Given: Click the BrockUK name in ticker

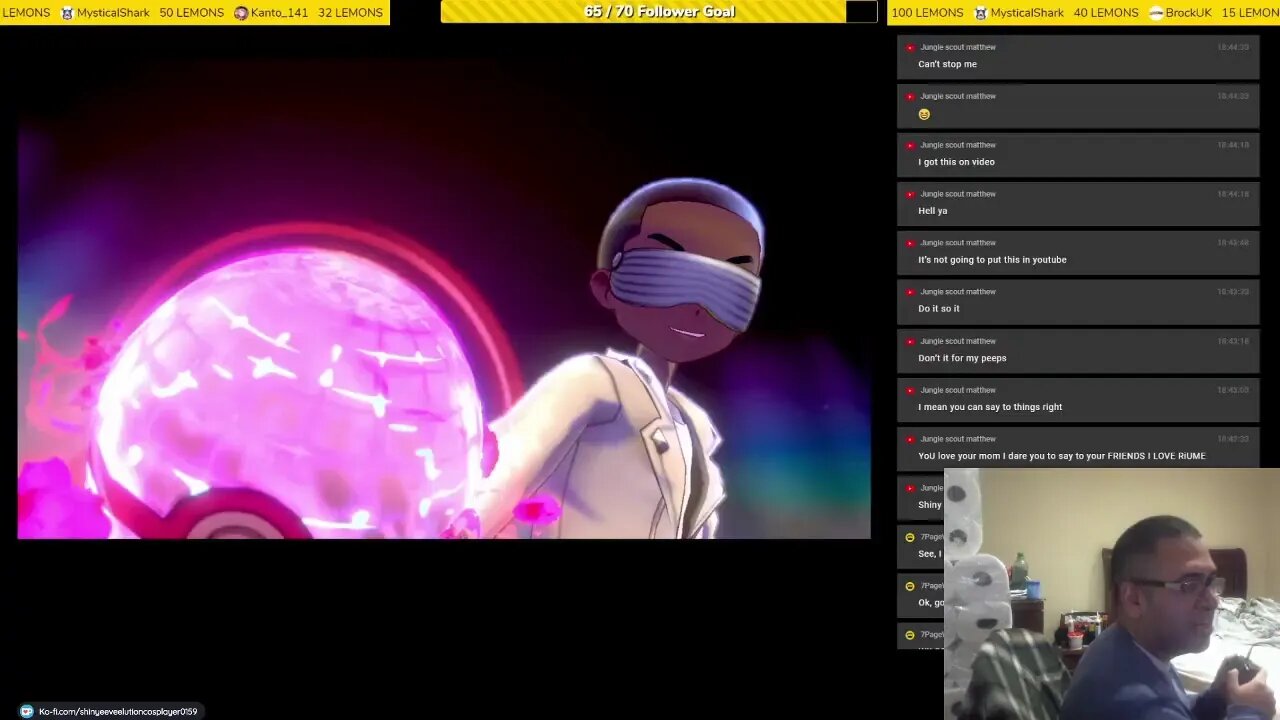Looking at the screenshot, I should [x=1189, y=13].
